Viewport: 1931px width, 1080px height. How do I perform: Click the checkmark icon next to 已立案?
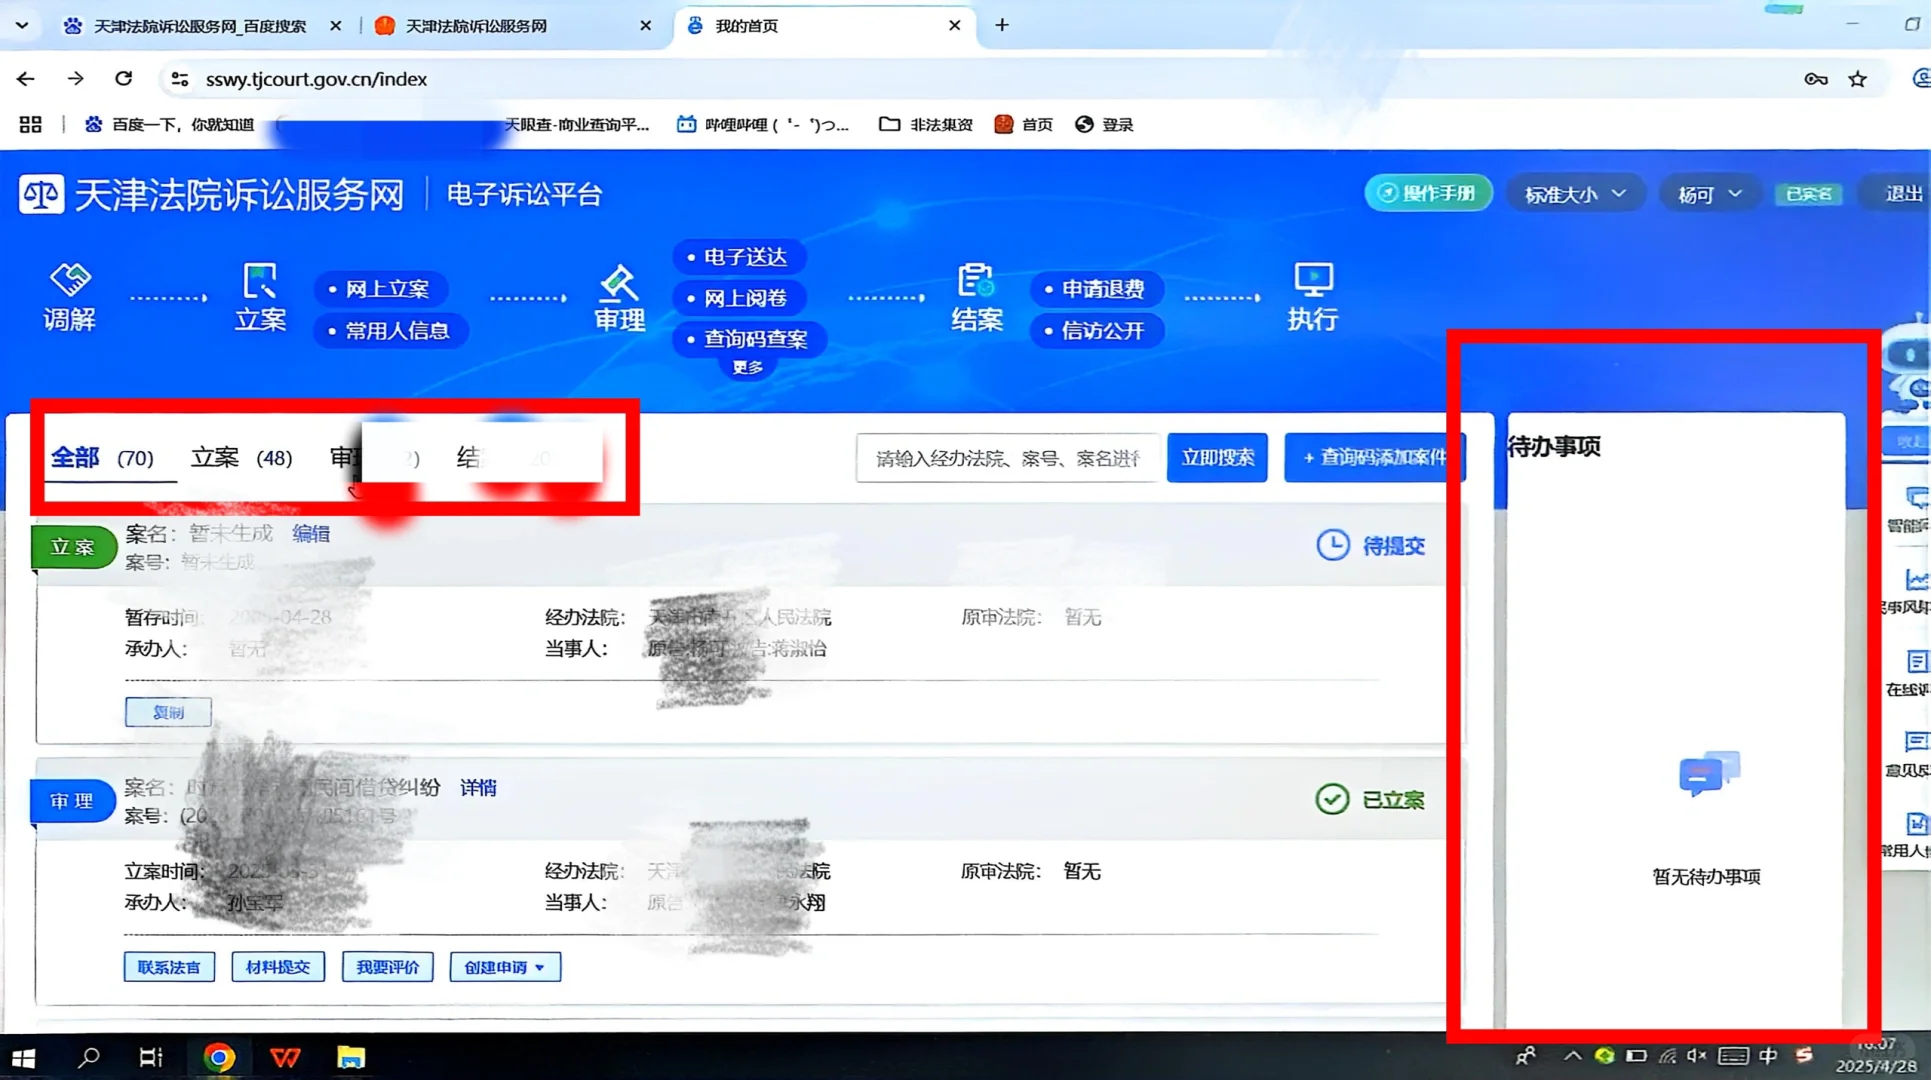(x=1332, y=799)
